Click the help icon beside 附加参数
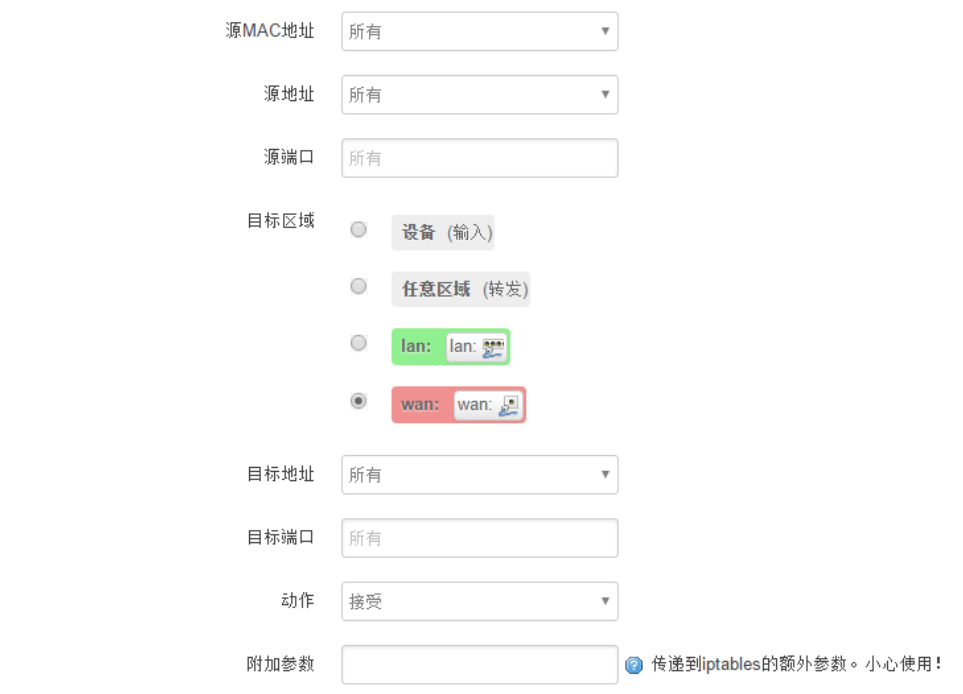The width and height of the screenshot is (963, 694). click(x=636, y=663)
